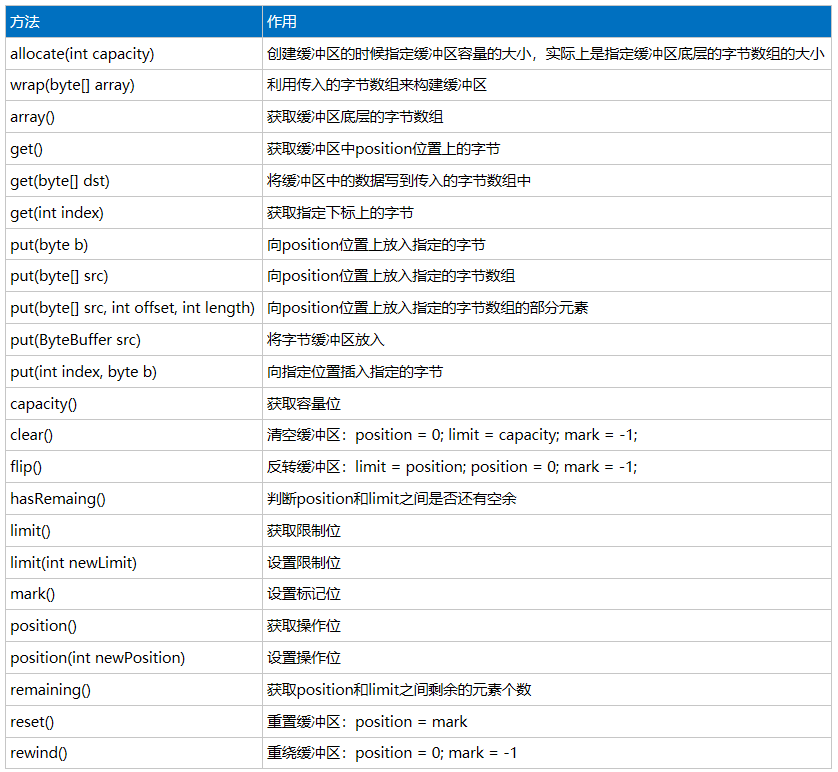Click 向position位置上放入指定的字节 description
Viewport: 838px width, 772px height.
coord(376,245)
